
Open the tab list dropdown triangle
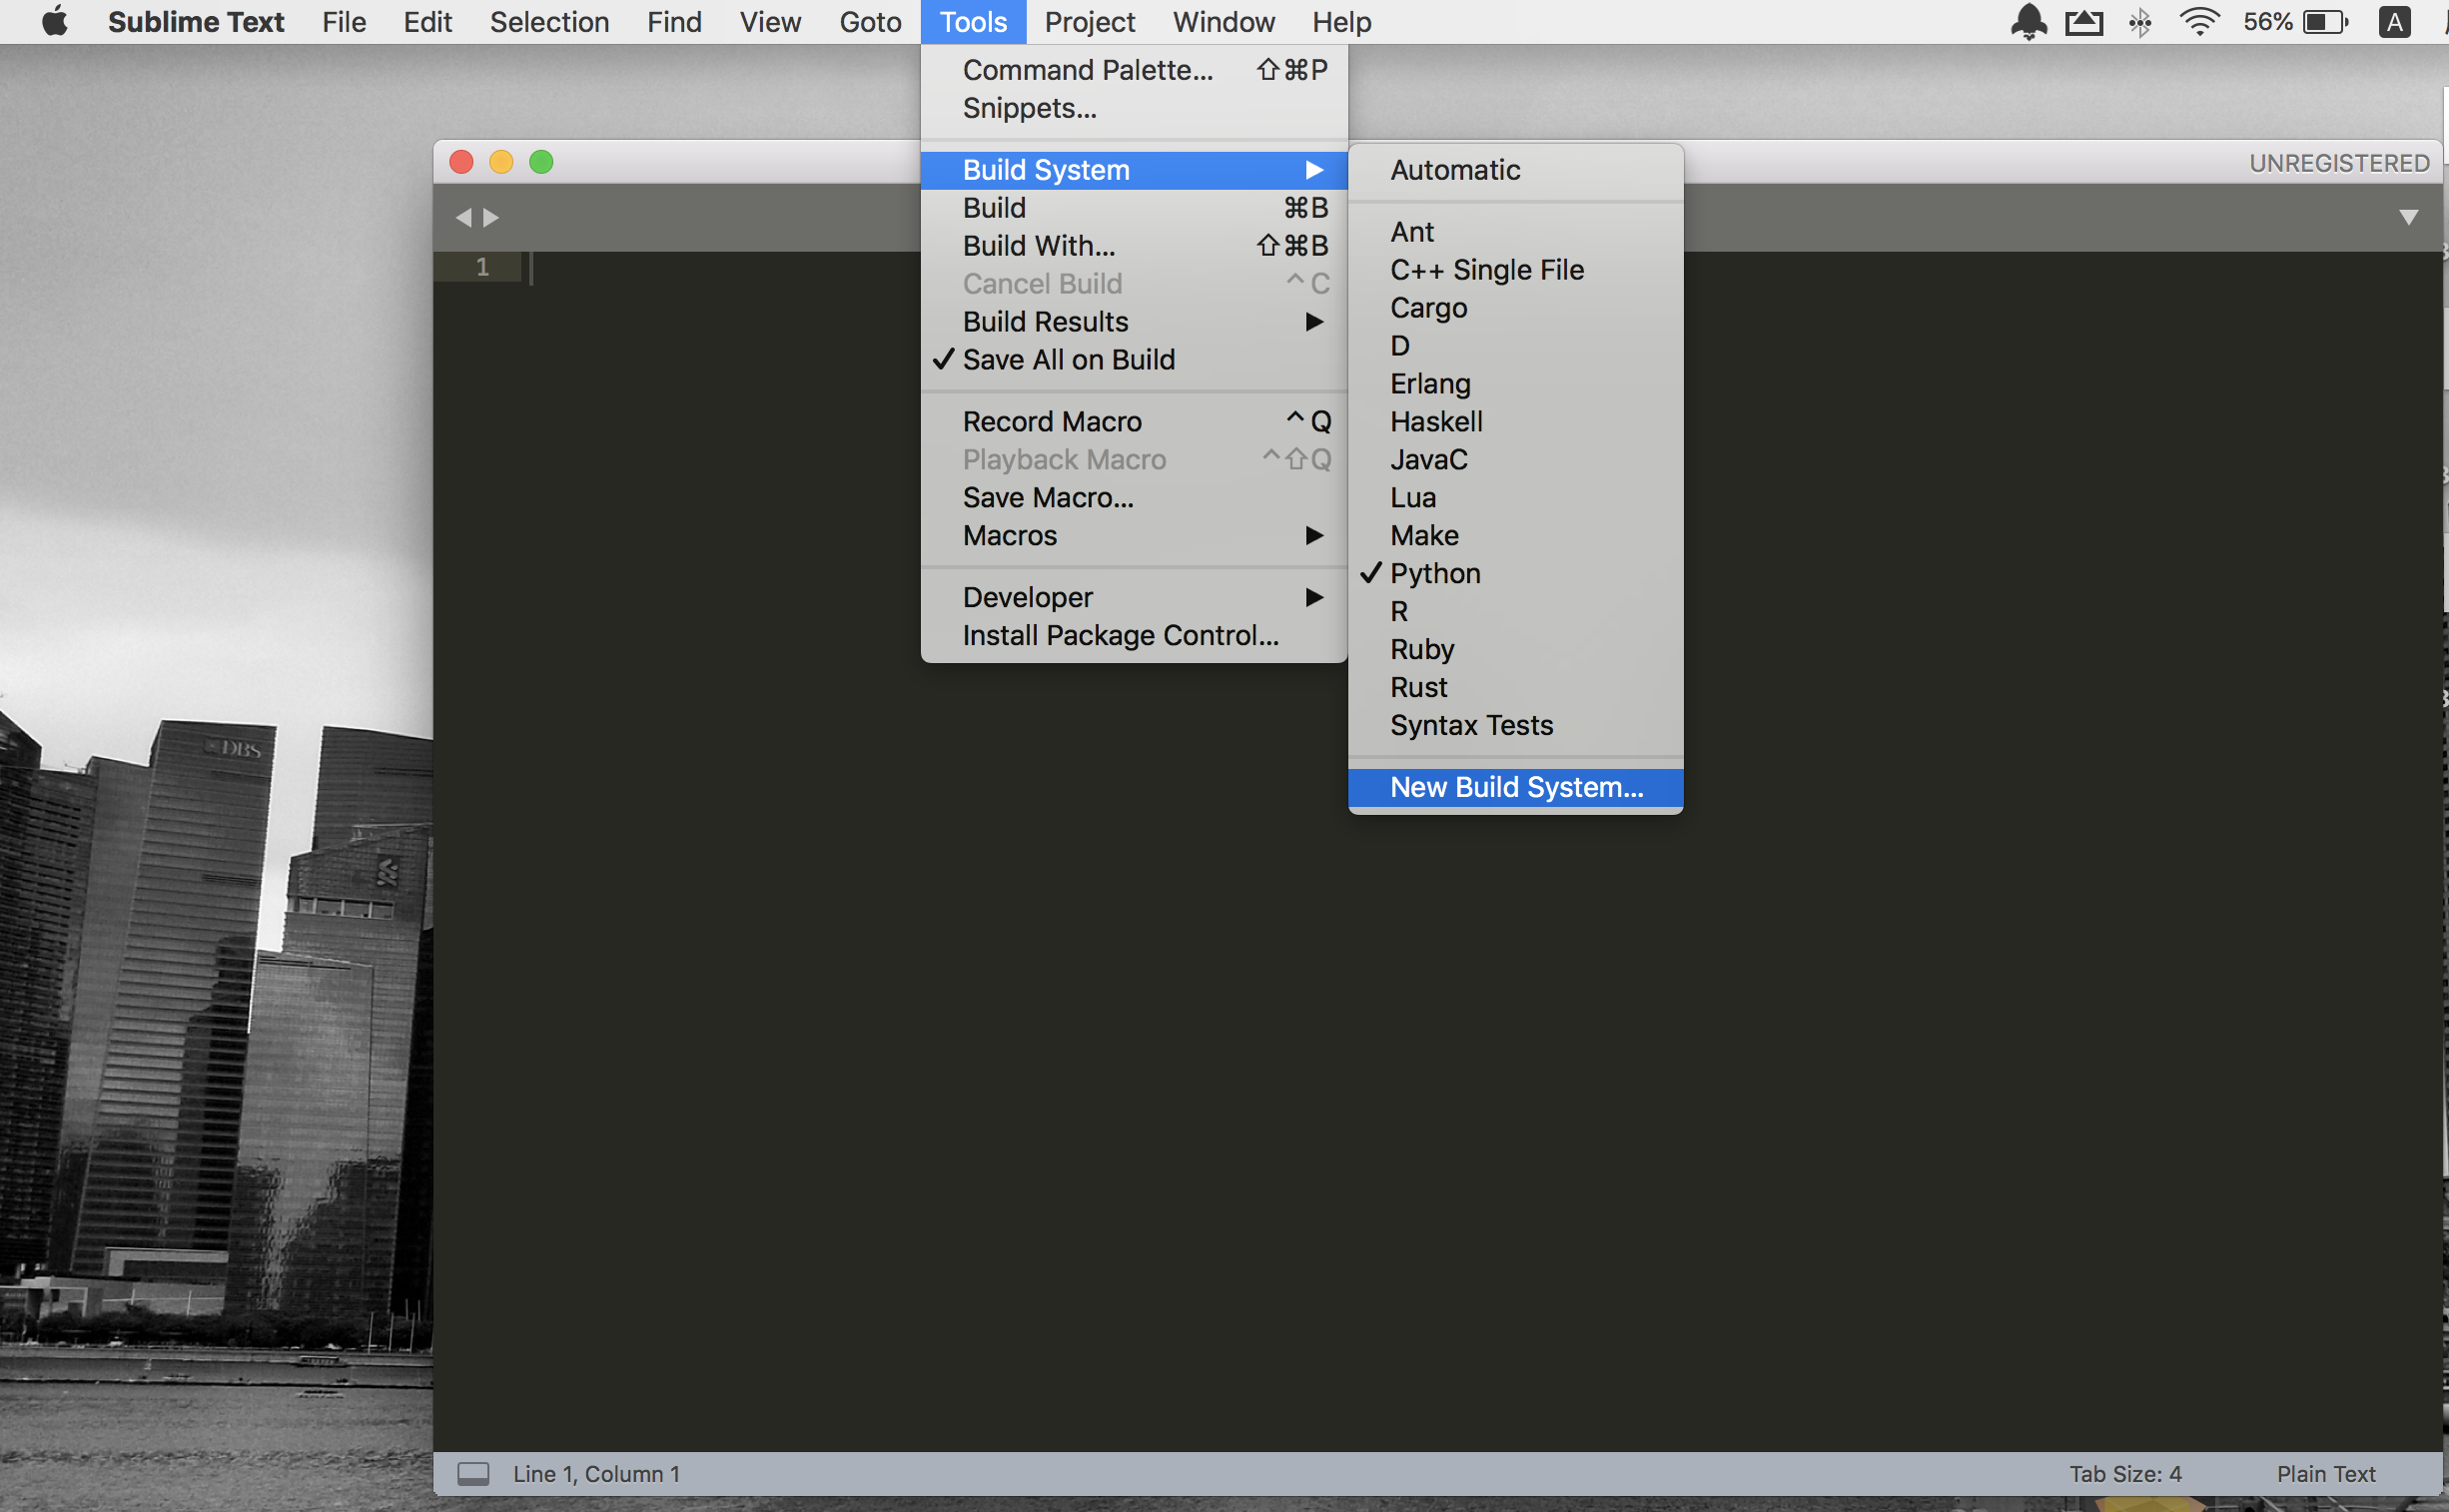click(2408, 217)
